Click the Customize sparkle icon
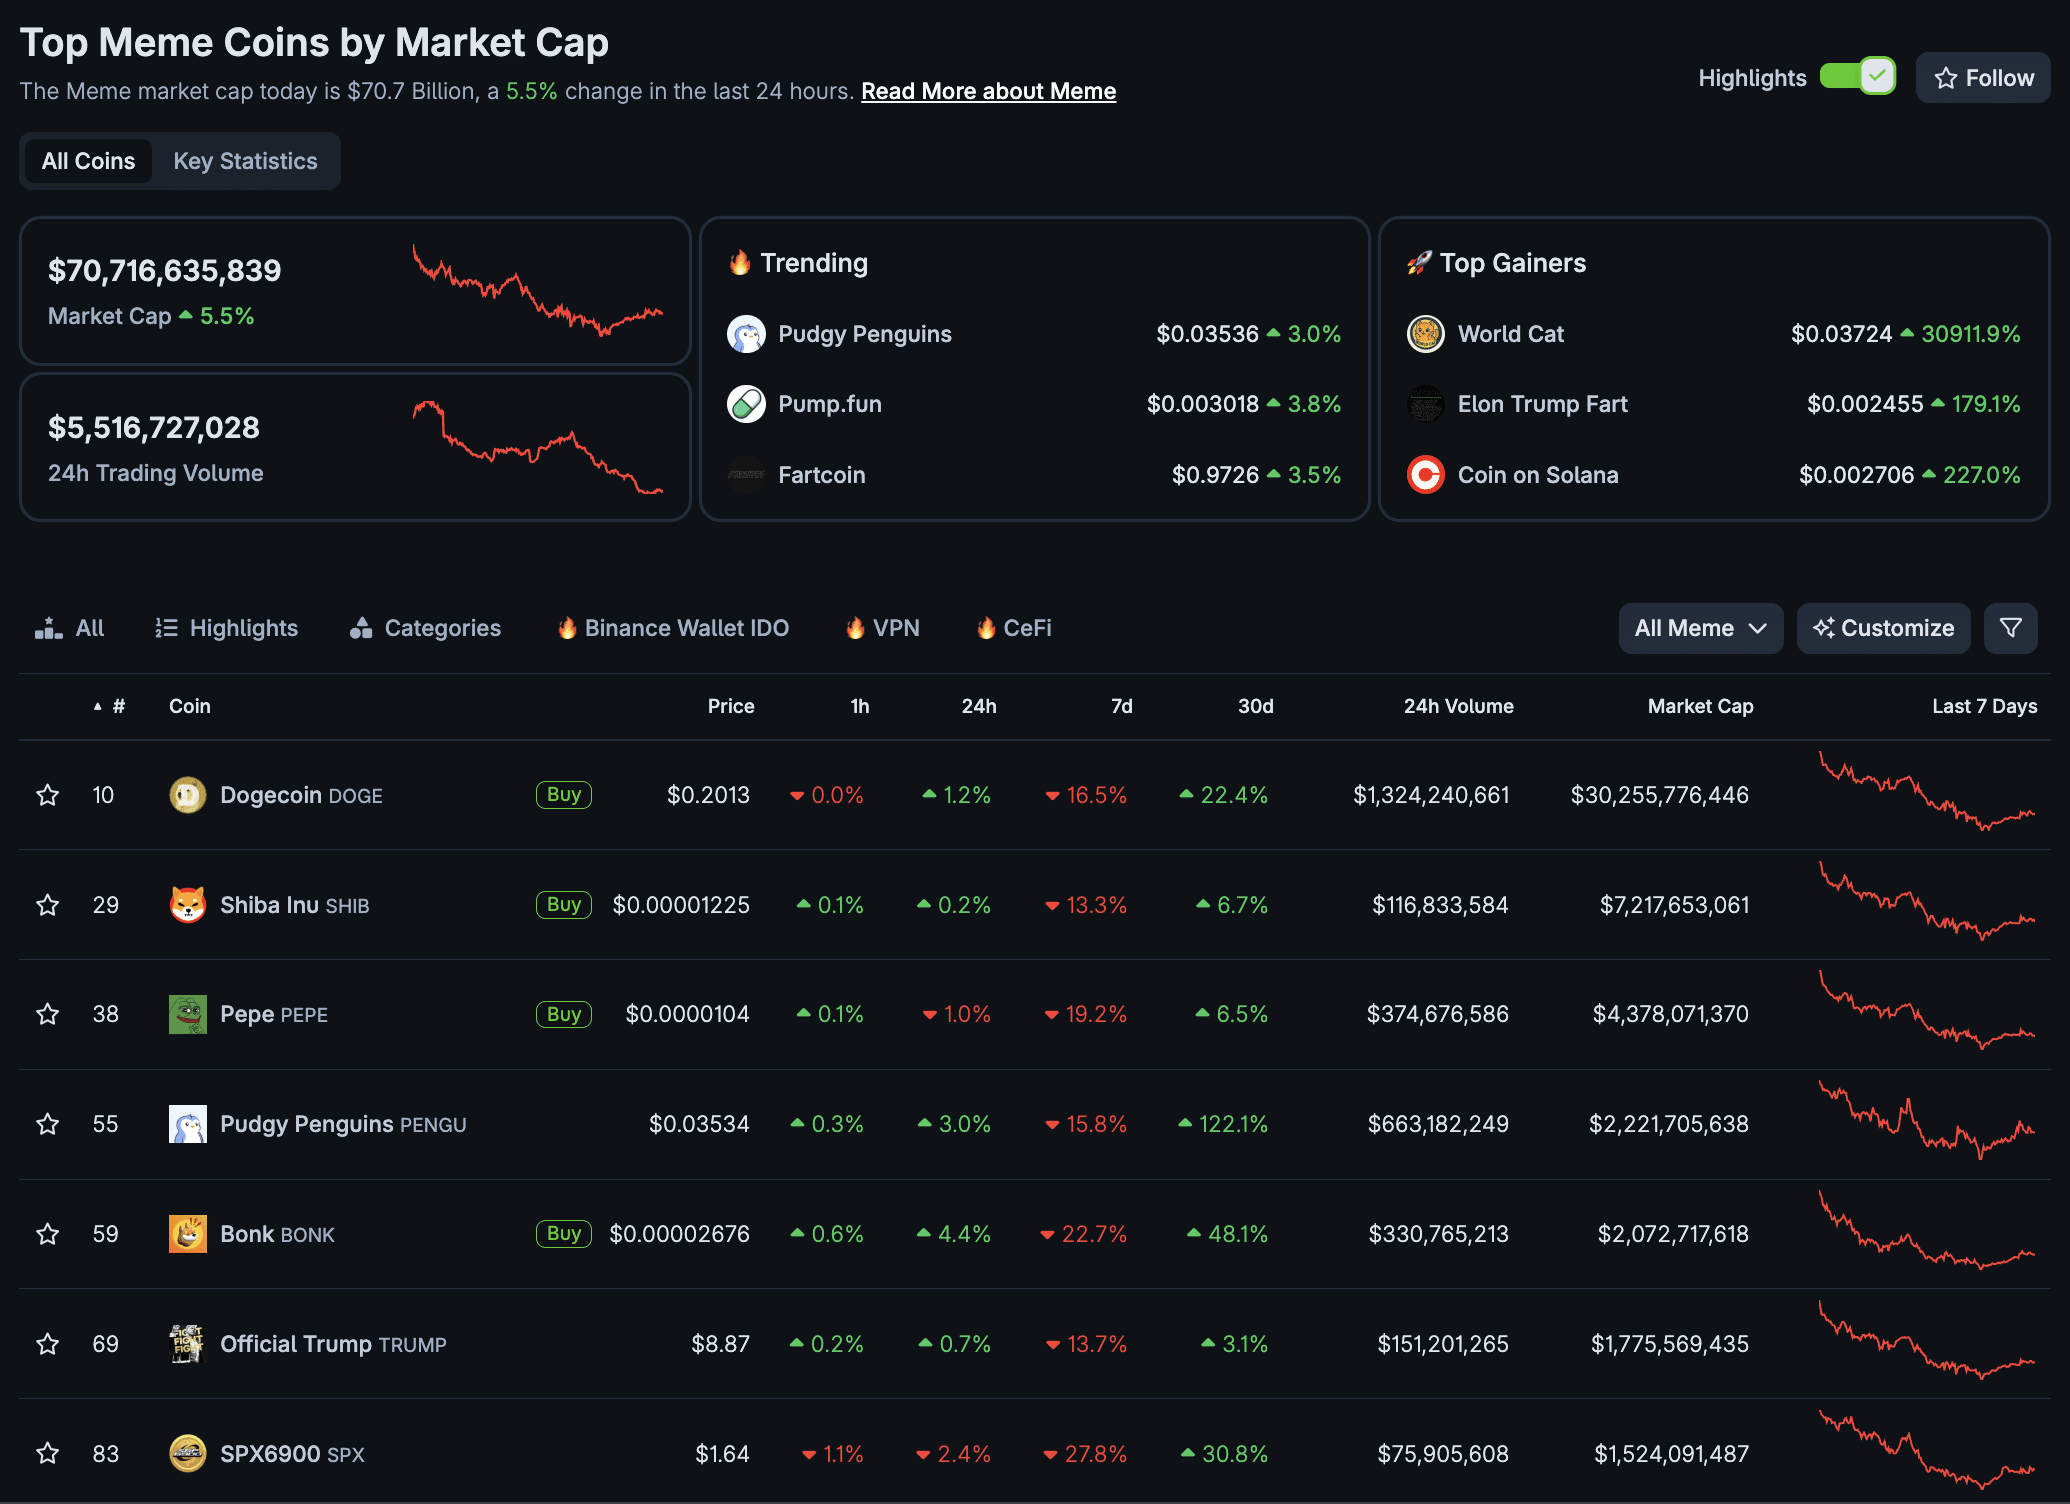Screen dimensions: 2070x1504 (x=1824, y=628)
